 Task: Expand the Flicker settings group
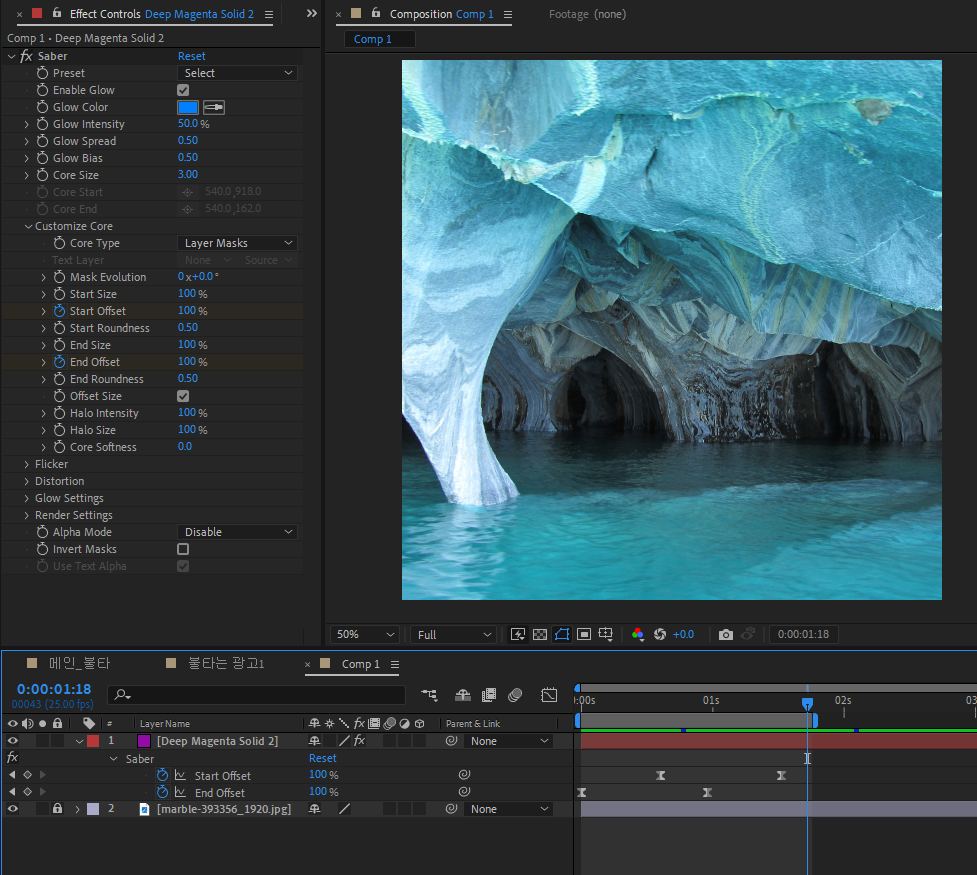point(27,464)
